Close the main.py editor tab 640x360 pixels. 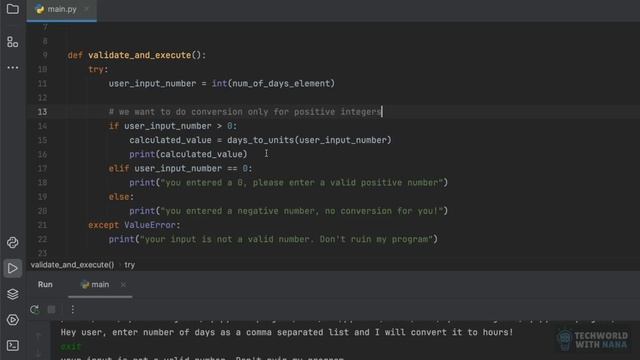pyautogui.click(x=86, y=9)
